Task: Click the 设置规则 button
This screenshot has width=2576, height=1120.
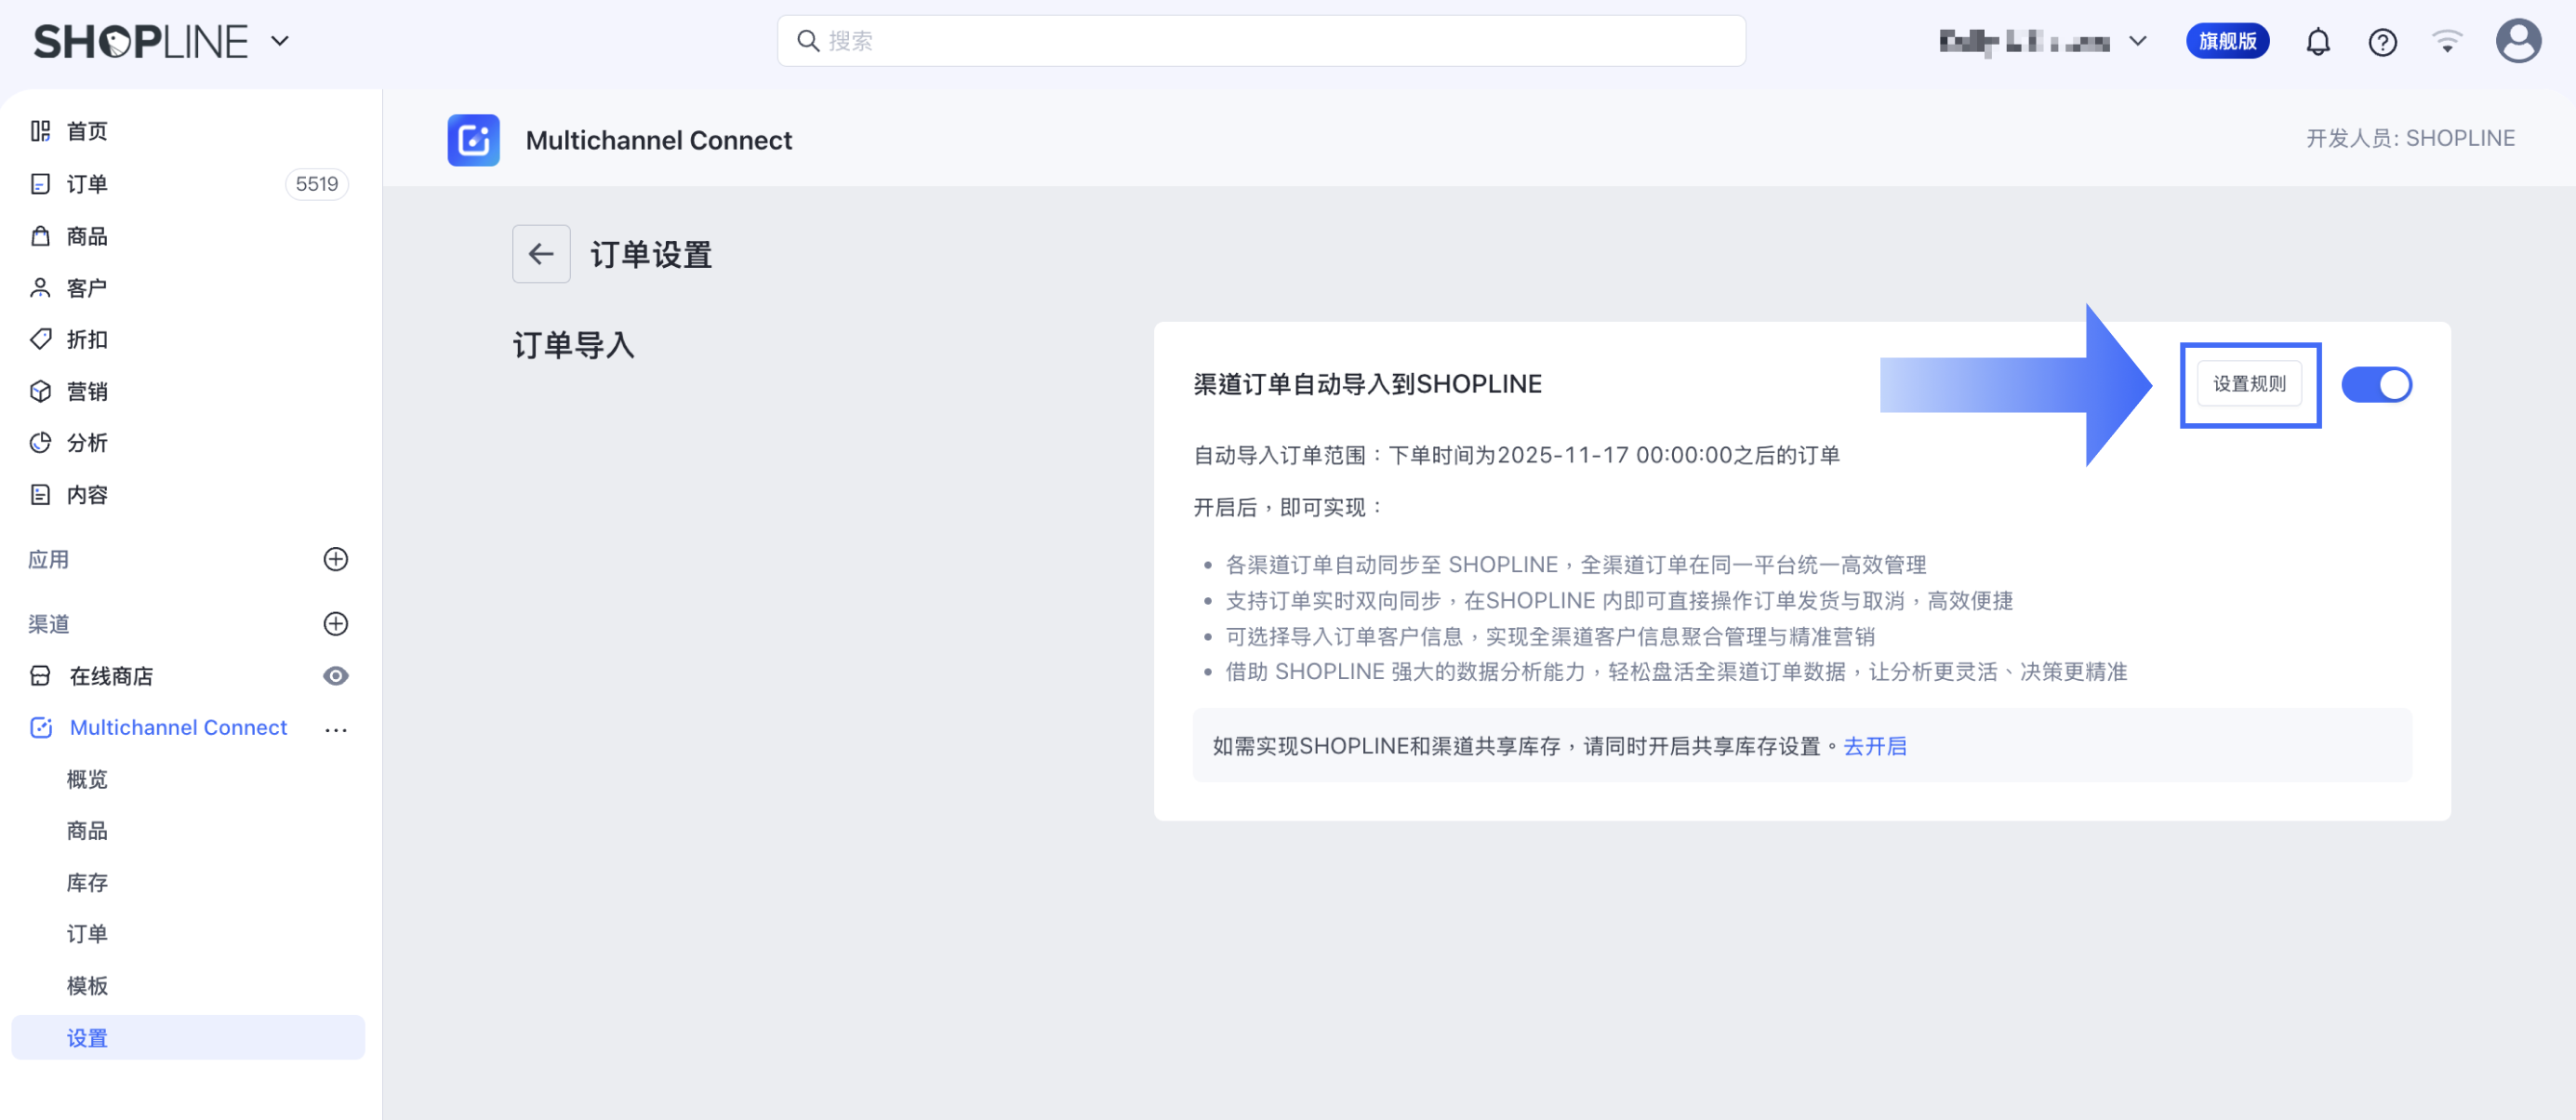Action: [2250, 384]
